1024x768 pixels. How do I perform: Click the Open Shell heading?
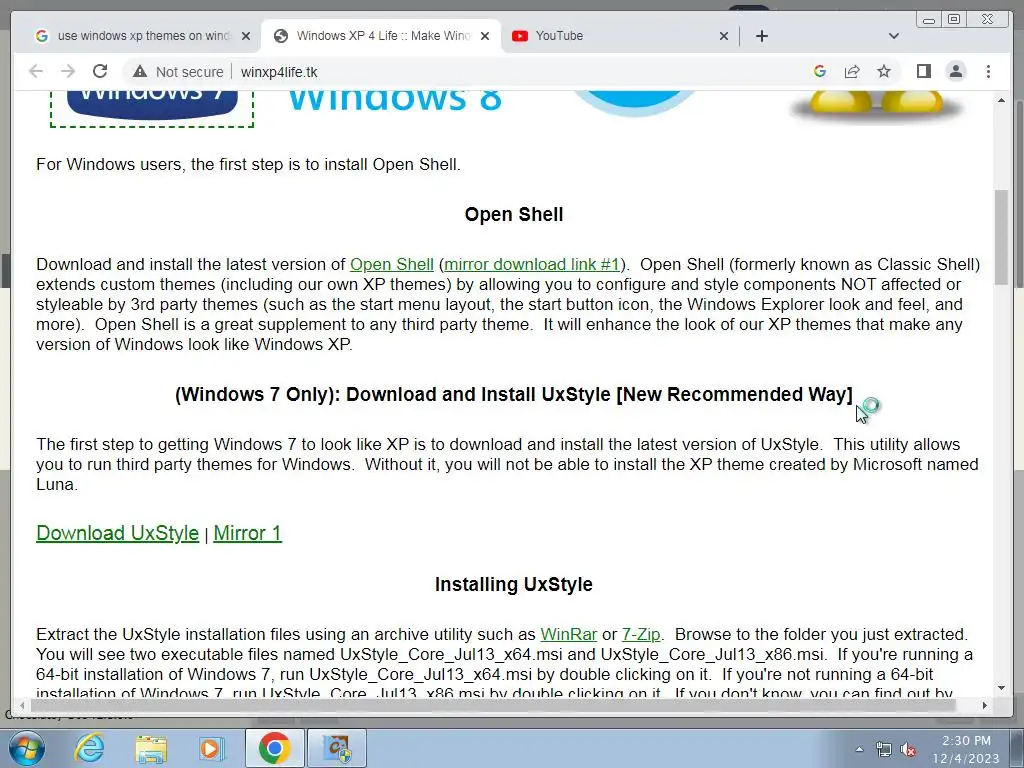[514, 214]
